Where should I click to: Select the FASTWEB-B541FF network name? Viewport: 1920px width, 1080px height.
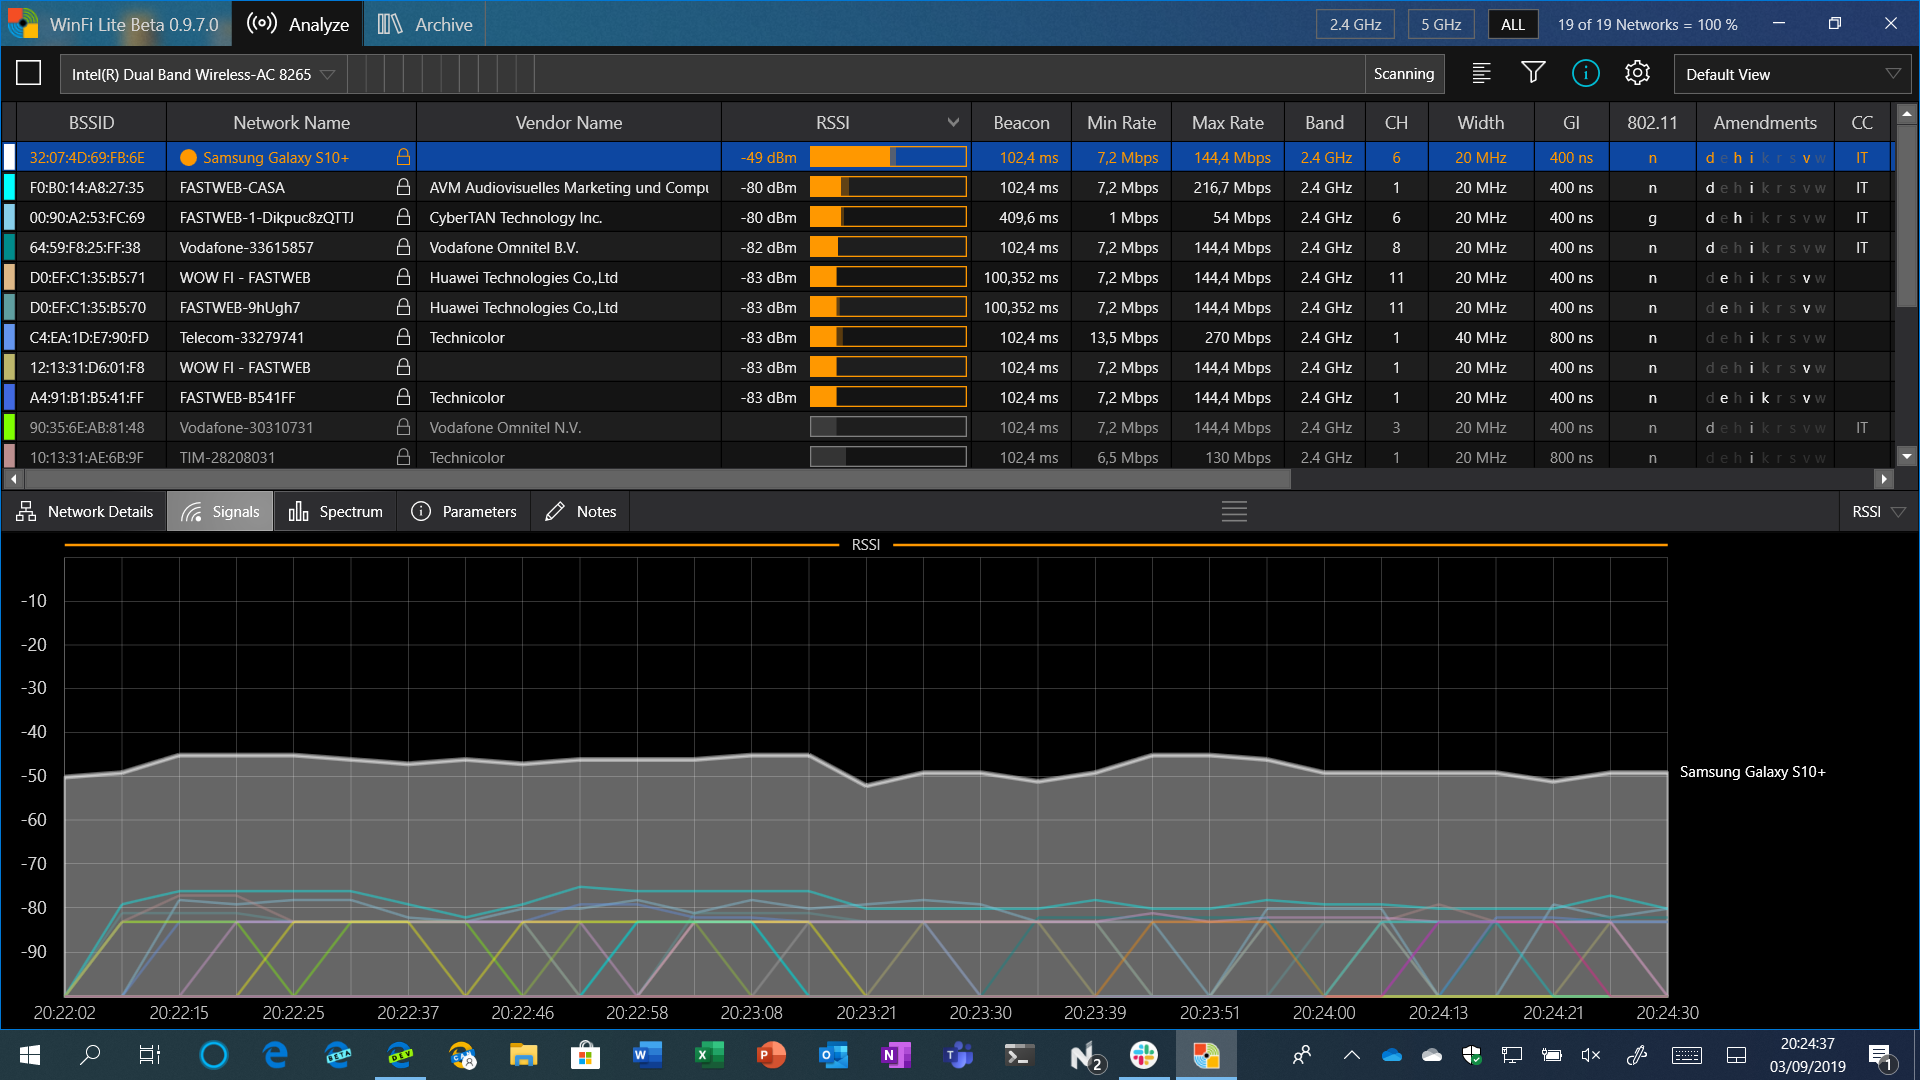click(238, 397)
